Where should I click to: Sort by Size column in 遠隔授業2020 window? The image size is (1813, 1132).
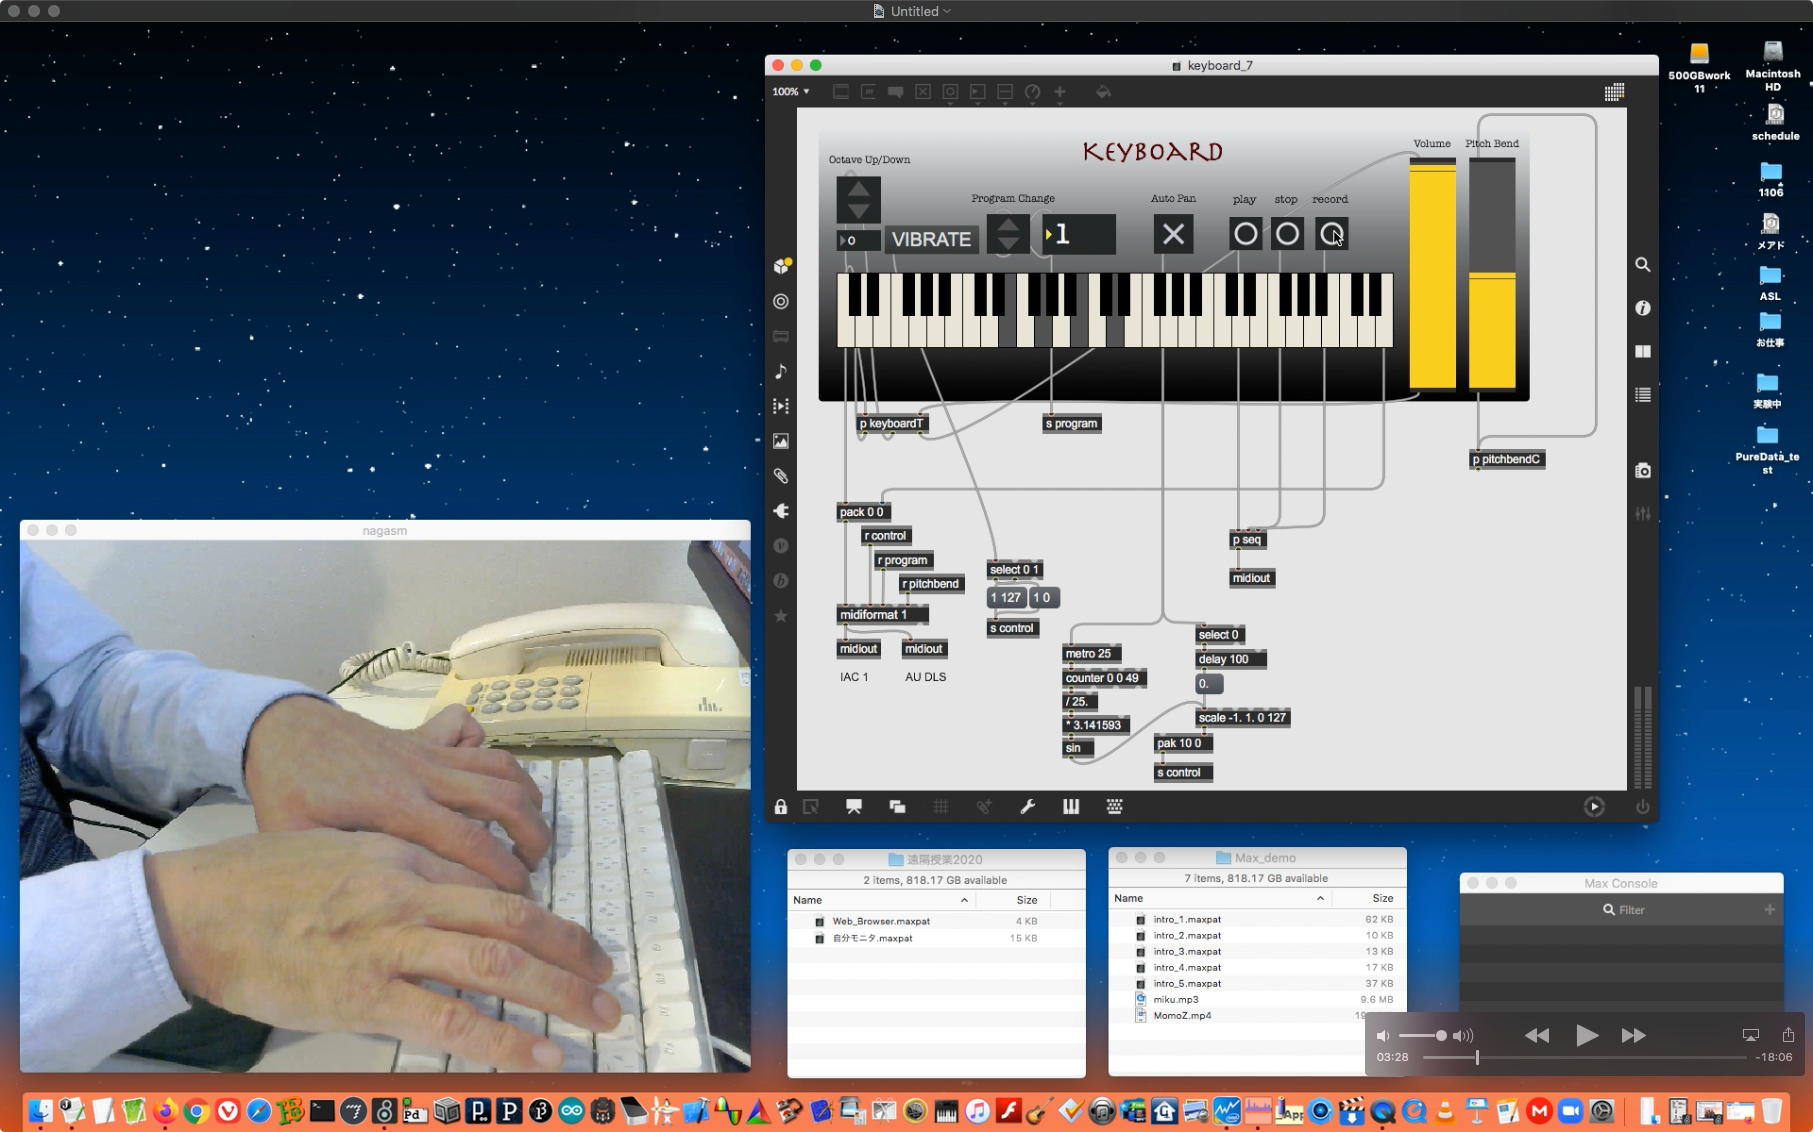(x=1027, y=900)
